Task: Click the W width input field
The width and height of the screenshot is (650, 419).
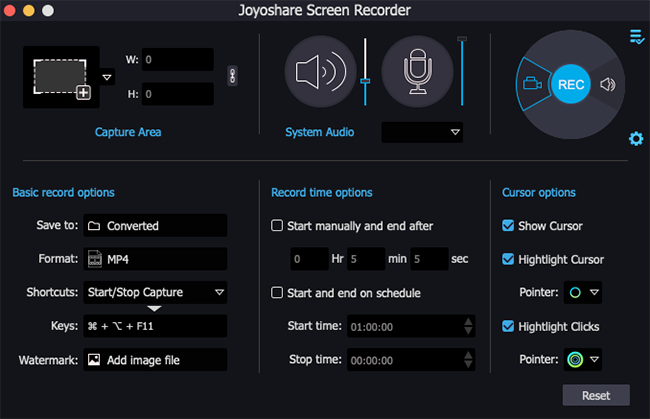Action: (x=178, y=60)
